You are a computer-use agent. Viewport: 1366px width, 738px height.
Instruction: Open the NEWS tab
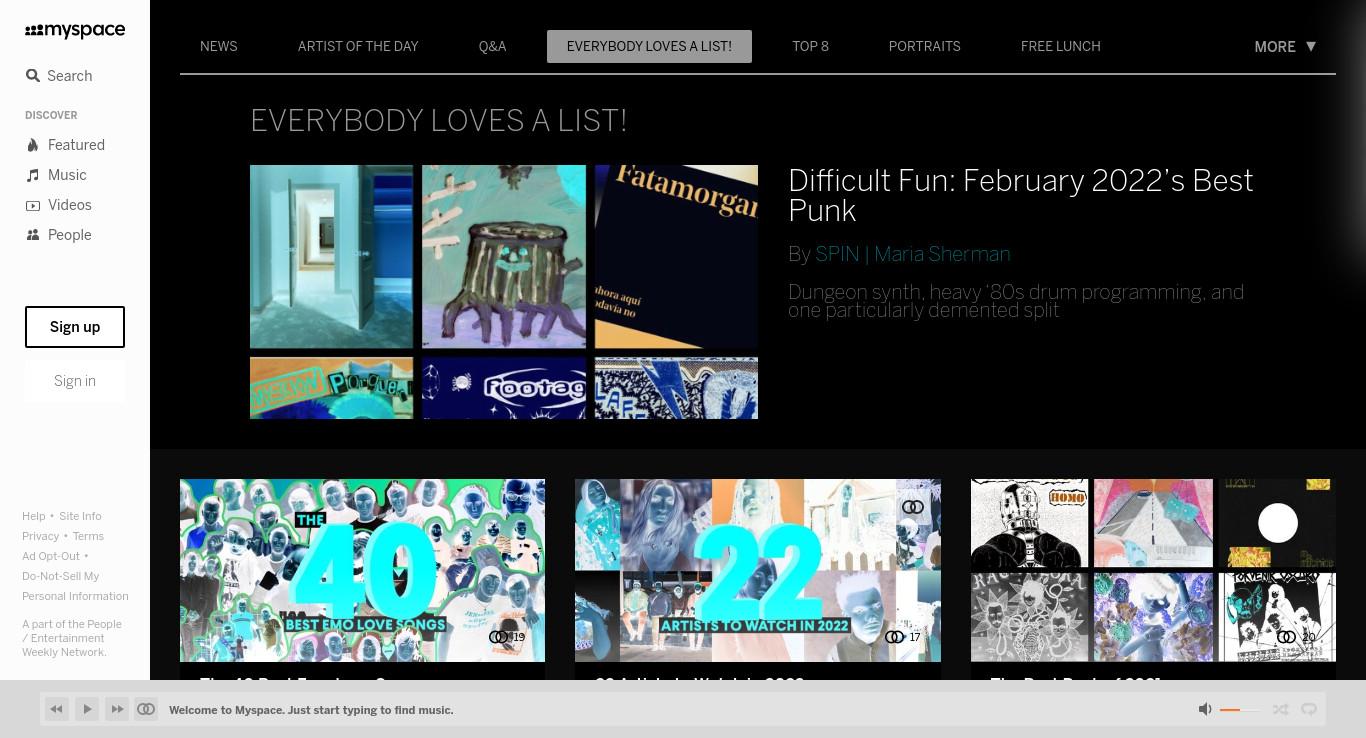click(218, 46)
